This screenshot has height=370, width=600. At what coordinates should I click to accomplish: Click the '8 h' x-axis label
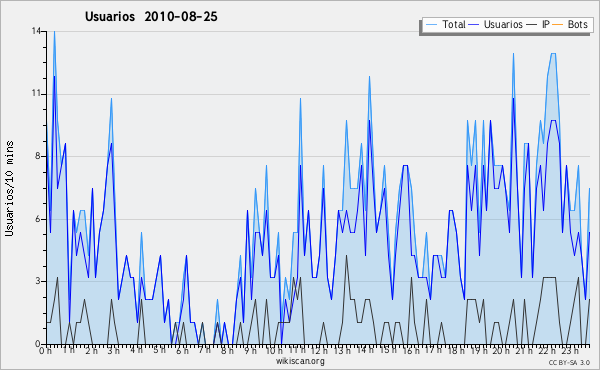coord(227,350)
